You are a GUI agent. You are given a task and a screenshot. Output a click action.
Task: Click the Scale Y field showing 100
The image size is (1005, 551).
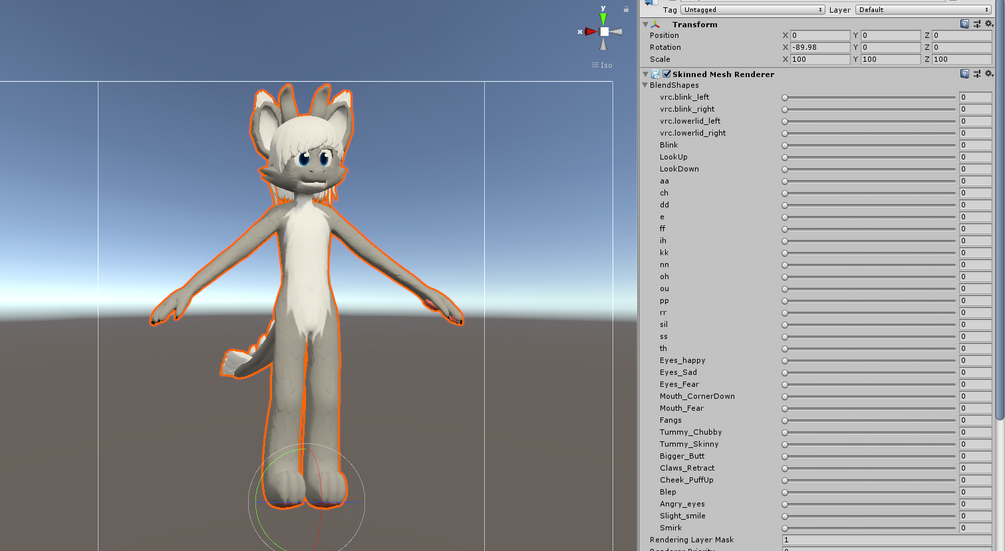click(x=890, y=59)
